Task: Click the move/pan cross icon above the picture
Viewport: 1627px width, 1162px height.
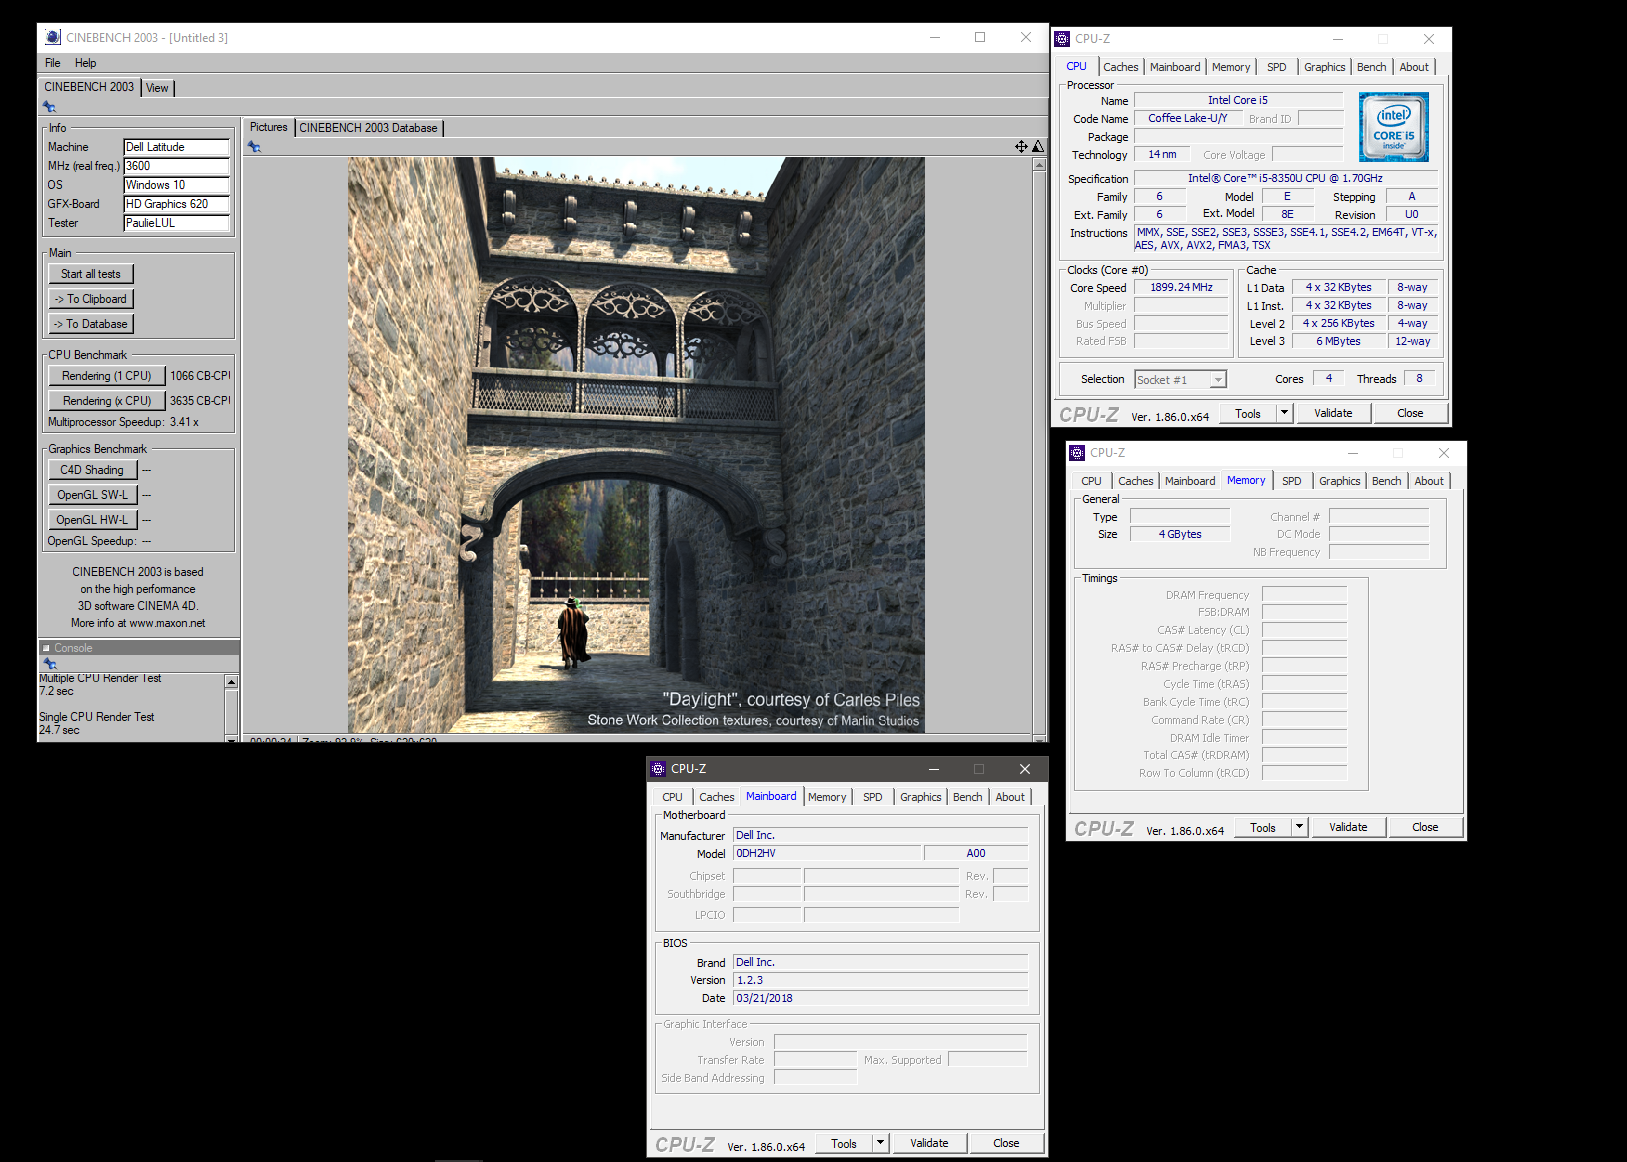Action: point(1021,146)
